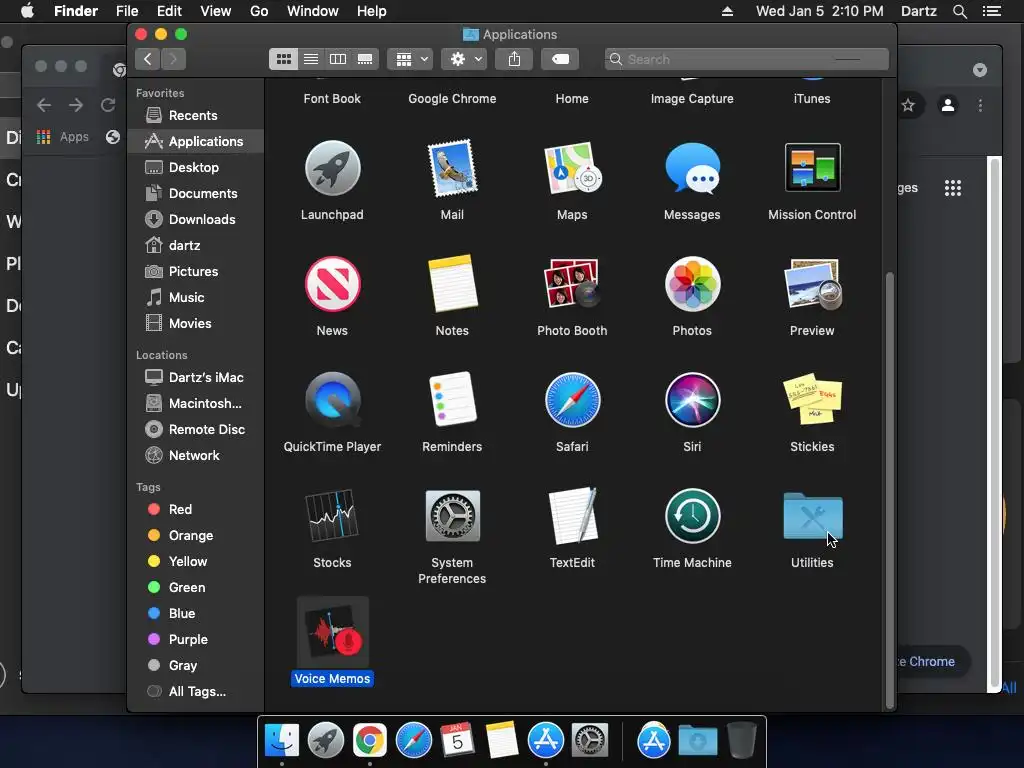The width and height of the screenshot is (1024, 768).
Task: Open the Trash in the Dock
Action: pos(741,741)
